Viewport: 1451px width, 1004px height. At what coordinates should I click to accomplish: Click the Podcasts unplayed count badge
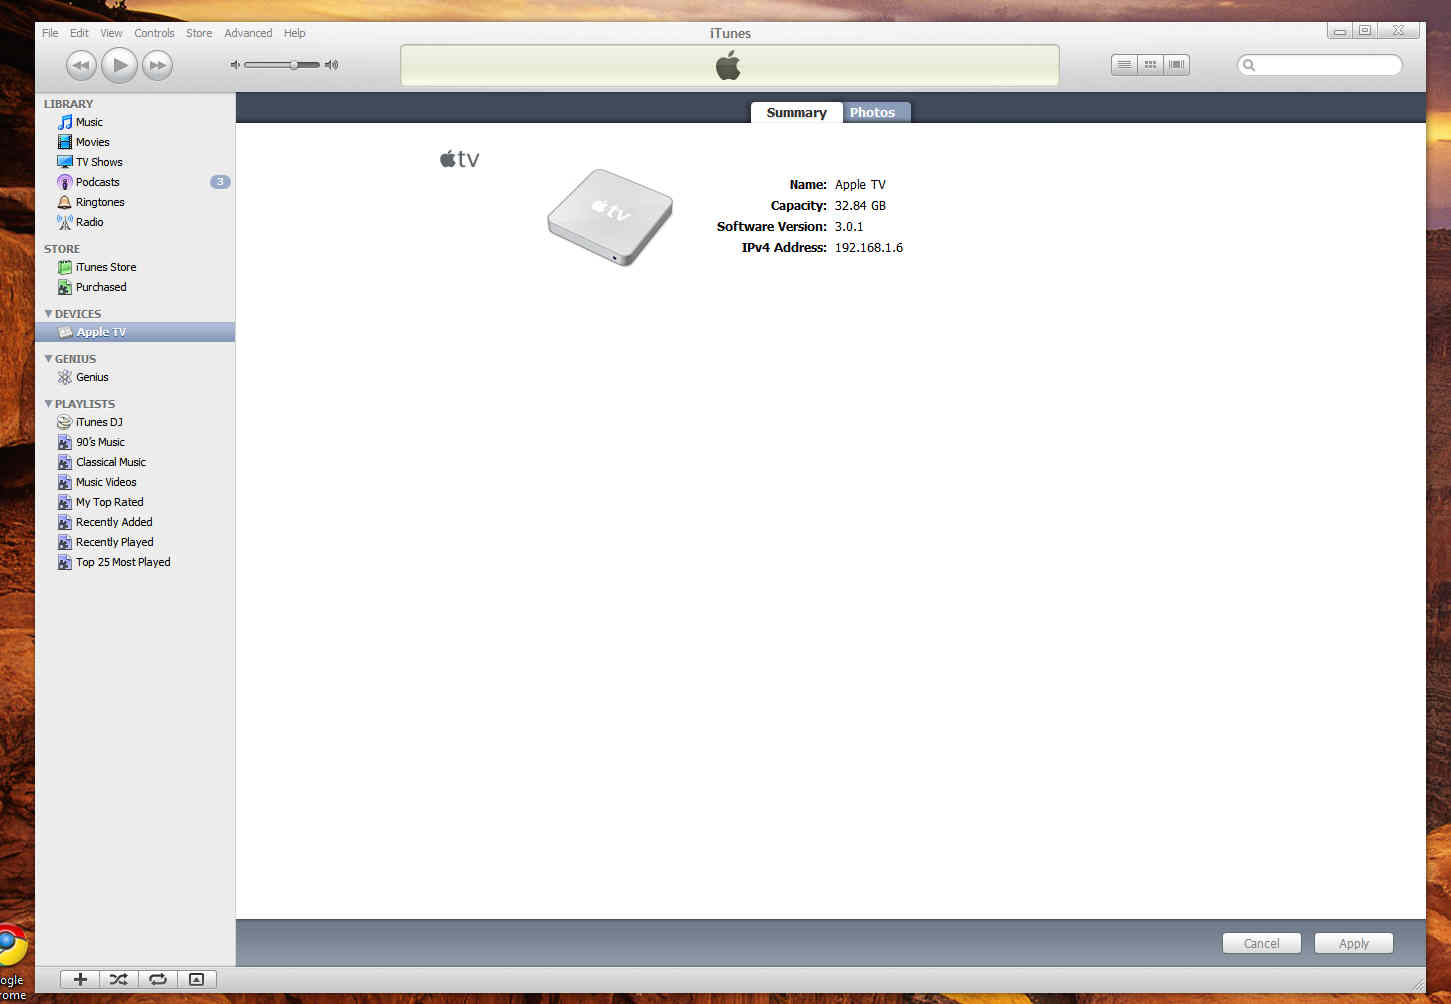point(220,182)
